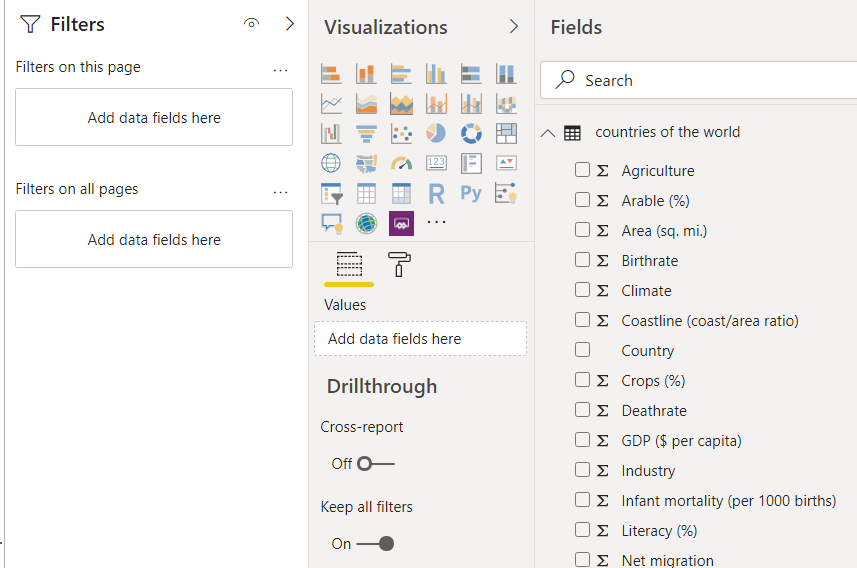This screenshot has width=857, height=568.
Task: Choose the funnel chart visual
Action: pyautogui.click(x=366, y=133)
